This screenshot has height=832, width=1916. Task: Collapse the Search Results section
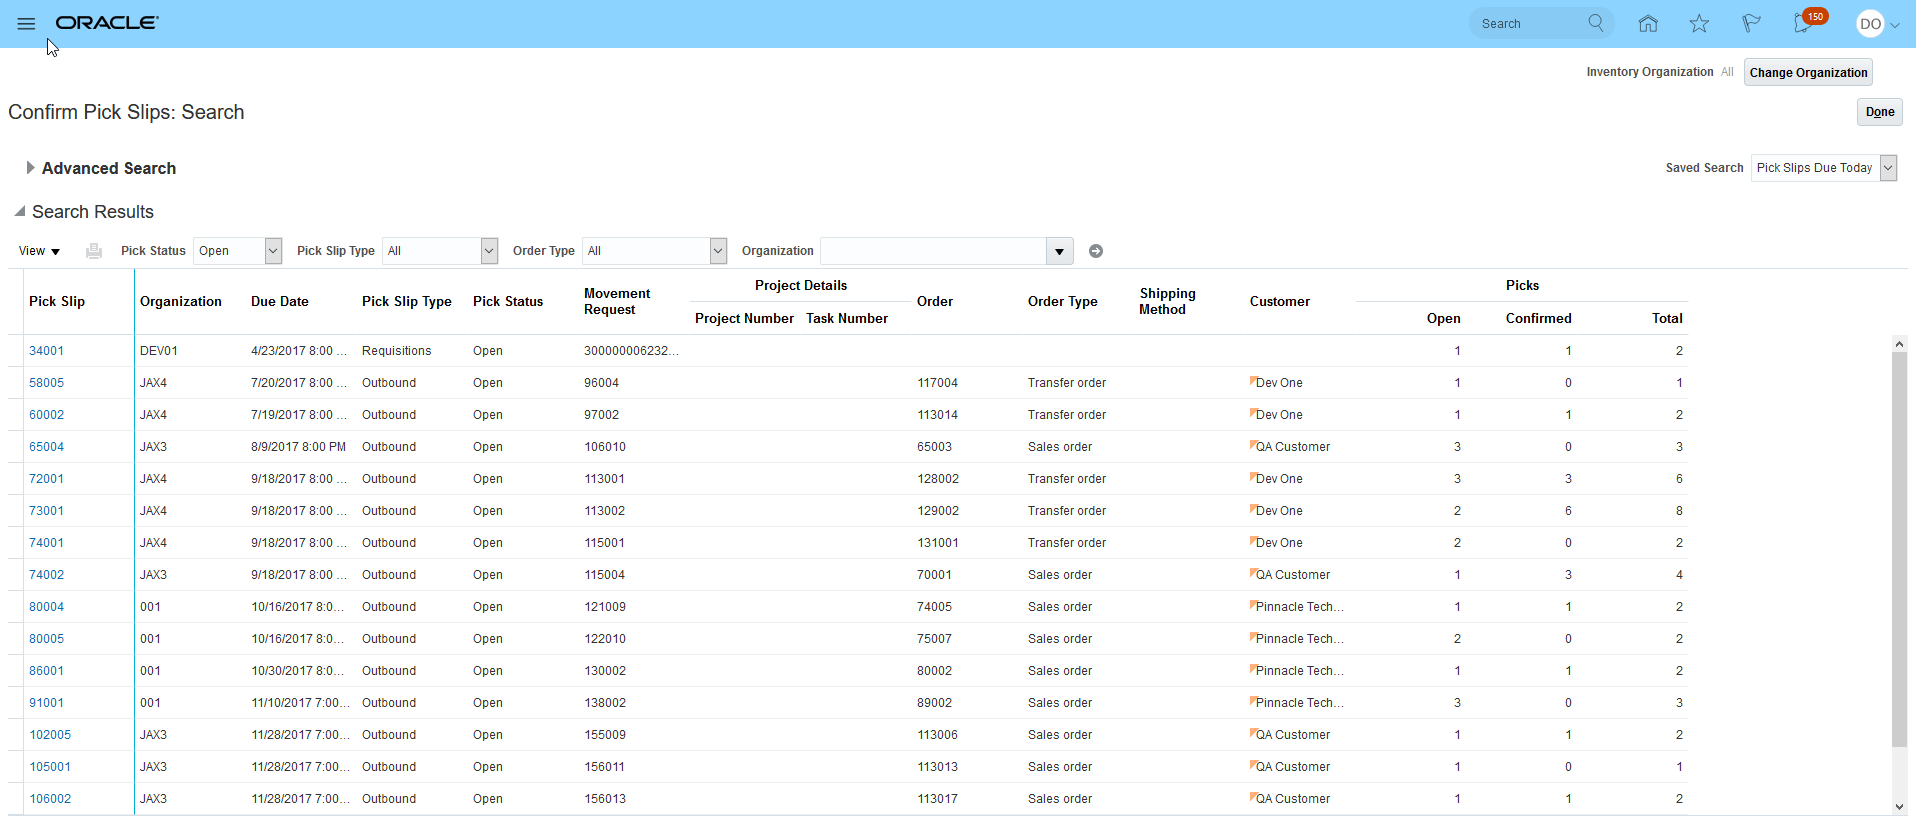coord(20,211)
